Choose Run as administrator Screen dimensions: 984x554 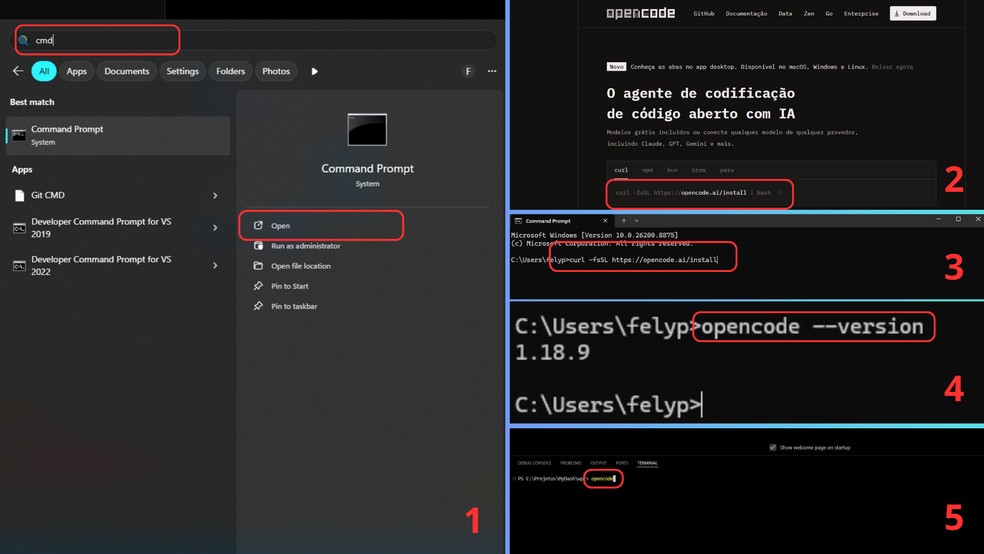point(306,246)
